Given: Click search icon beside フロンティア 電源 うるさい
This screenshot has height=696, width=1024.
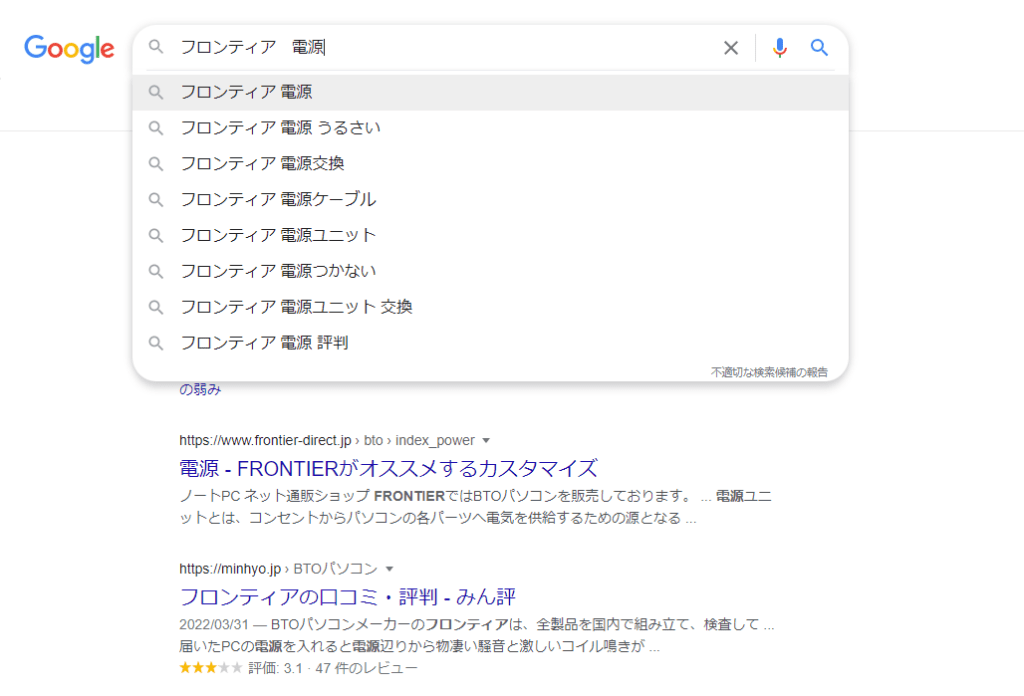Looking at the screenshot, I should click(155, 128).
